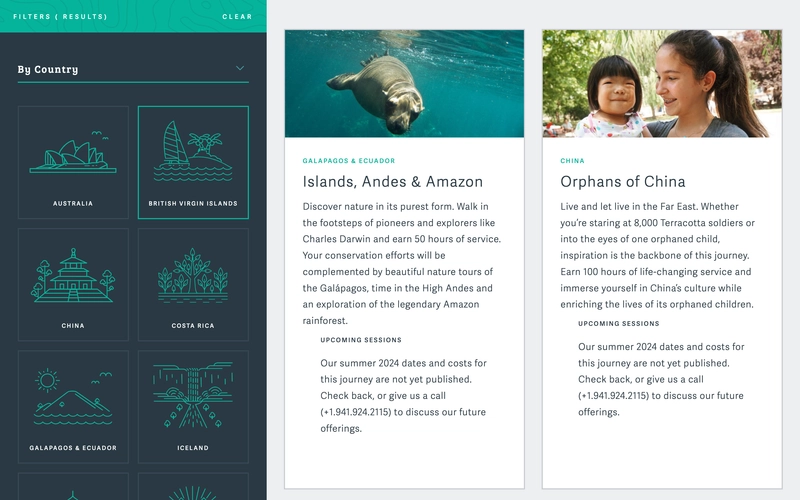Pick the Galapagos & Ecuador mountain icon

pos(73,396)
